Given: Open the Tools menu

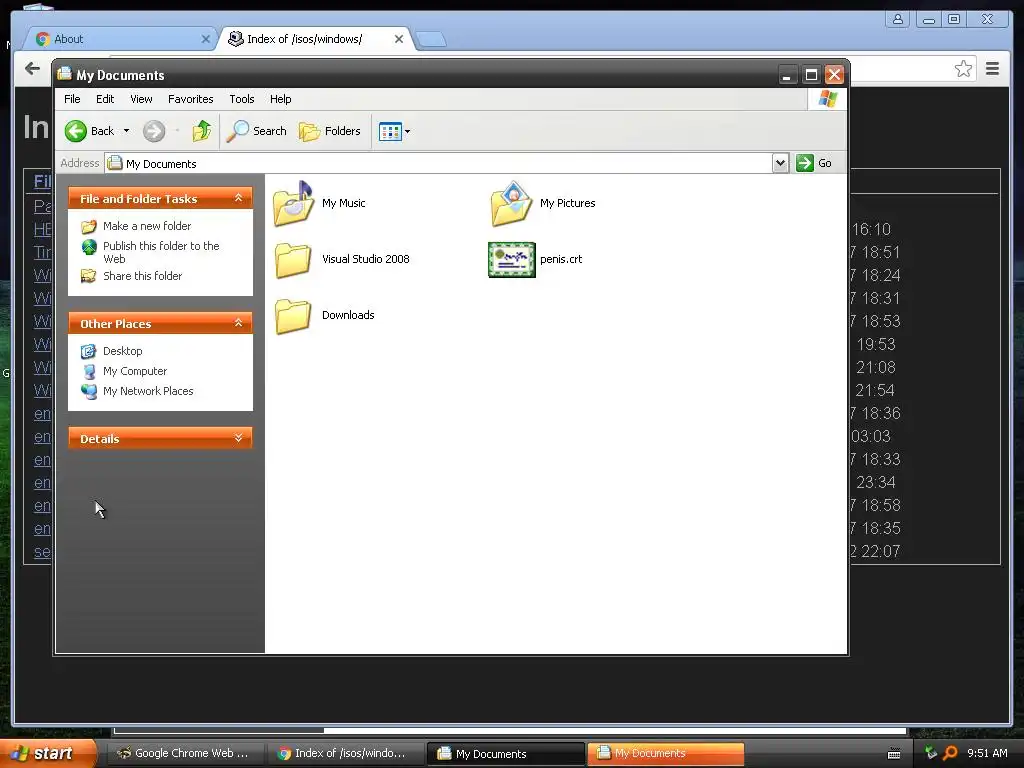Looking at the screenshot, I should [x=242, y=99].
